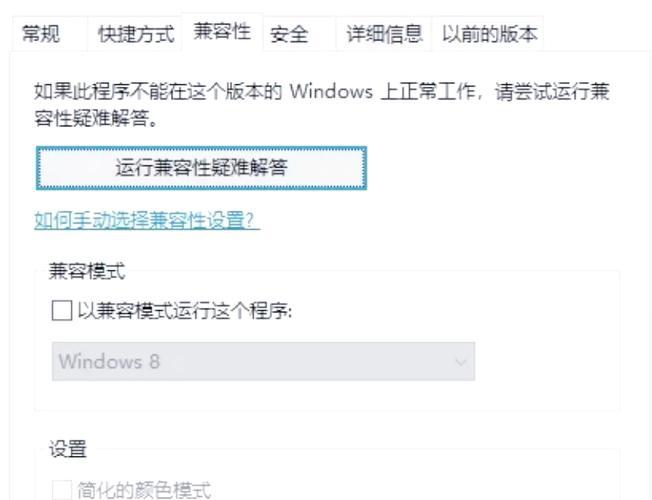Open the 详细信息 tab
The image size is (652, 500).
[384, 34]
